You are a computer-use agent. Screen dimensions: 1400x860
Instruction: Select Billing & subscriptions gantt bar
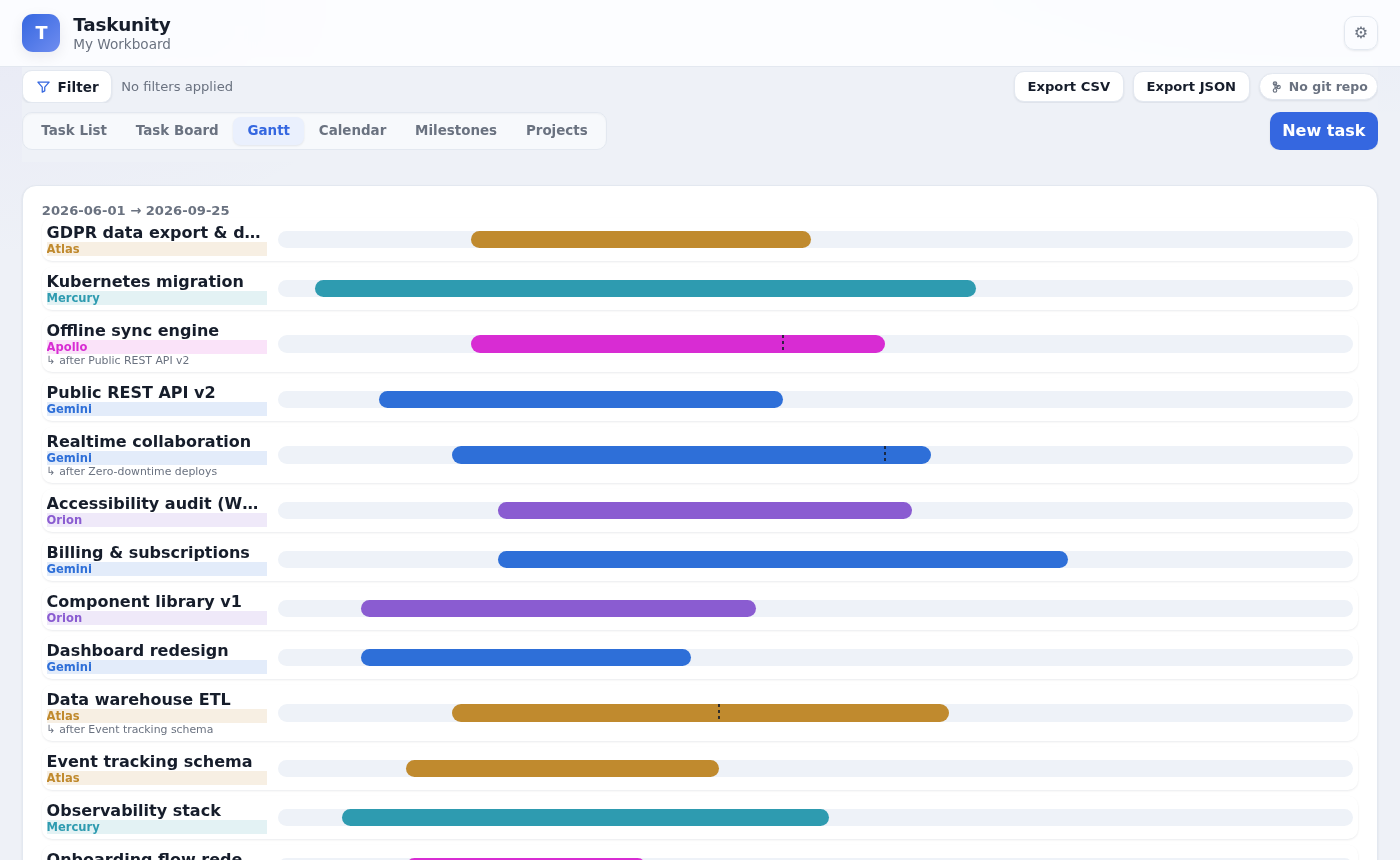pos(783,560)
